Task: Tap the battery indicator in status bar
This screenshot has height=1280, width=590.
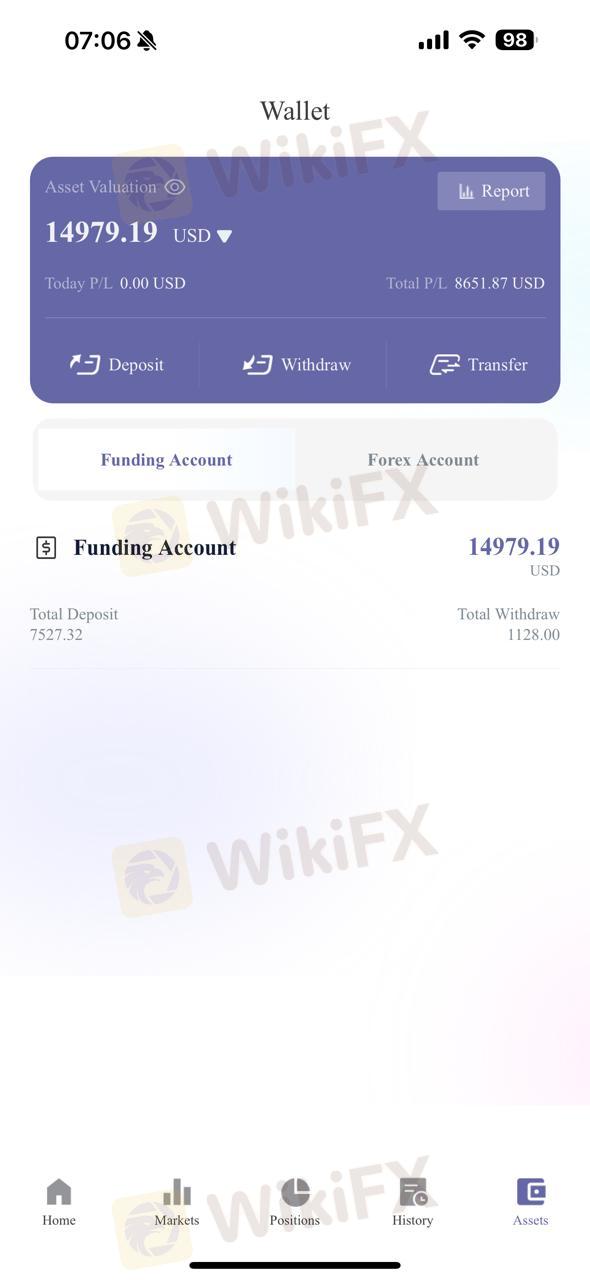Action: [x=516, y=40]
